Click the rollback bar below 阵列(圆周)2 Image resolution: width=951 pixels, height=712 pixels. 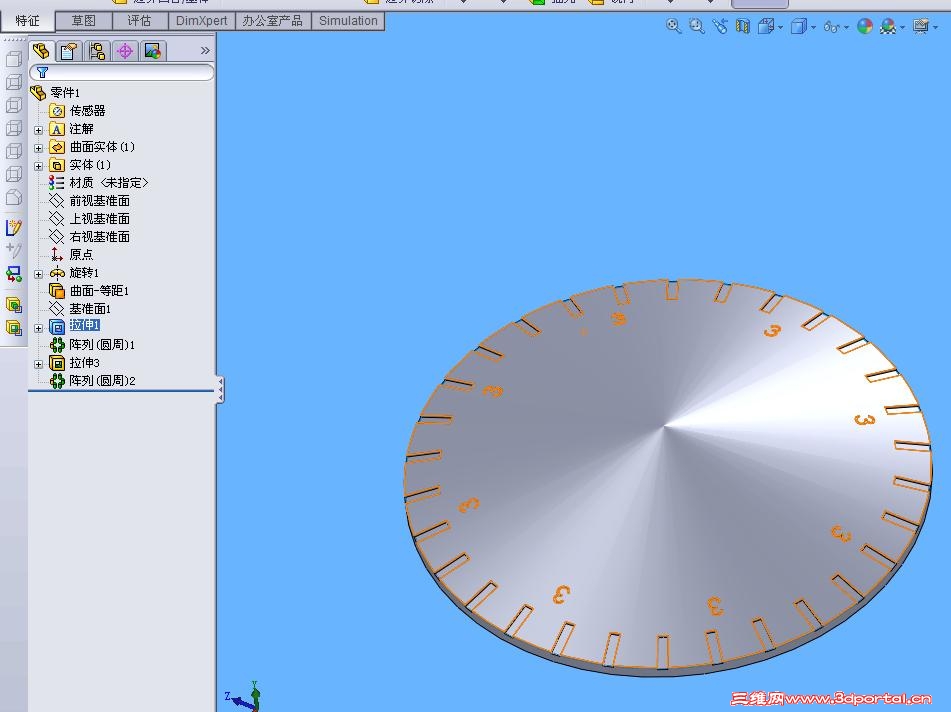point(121,391)
